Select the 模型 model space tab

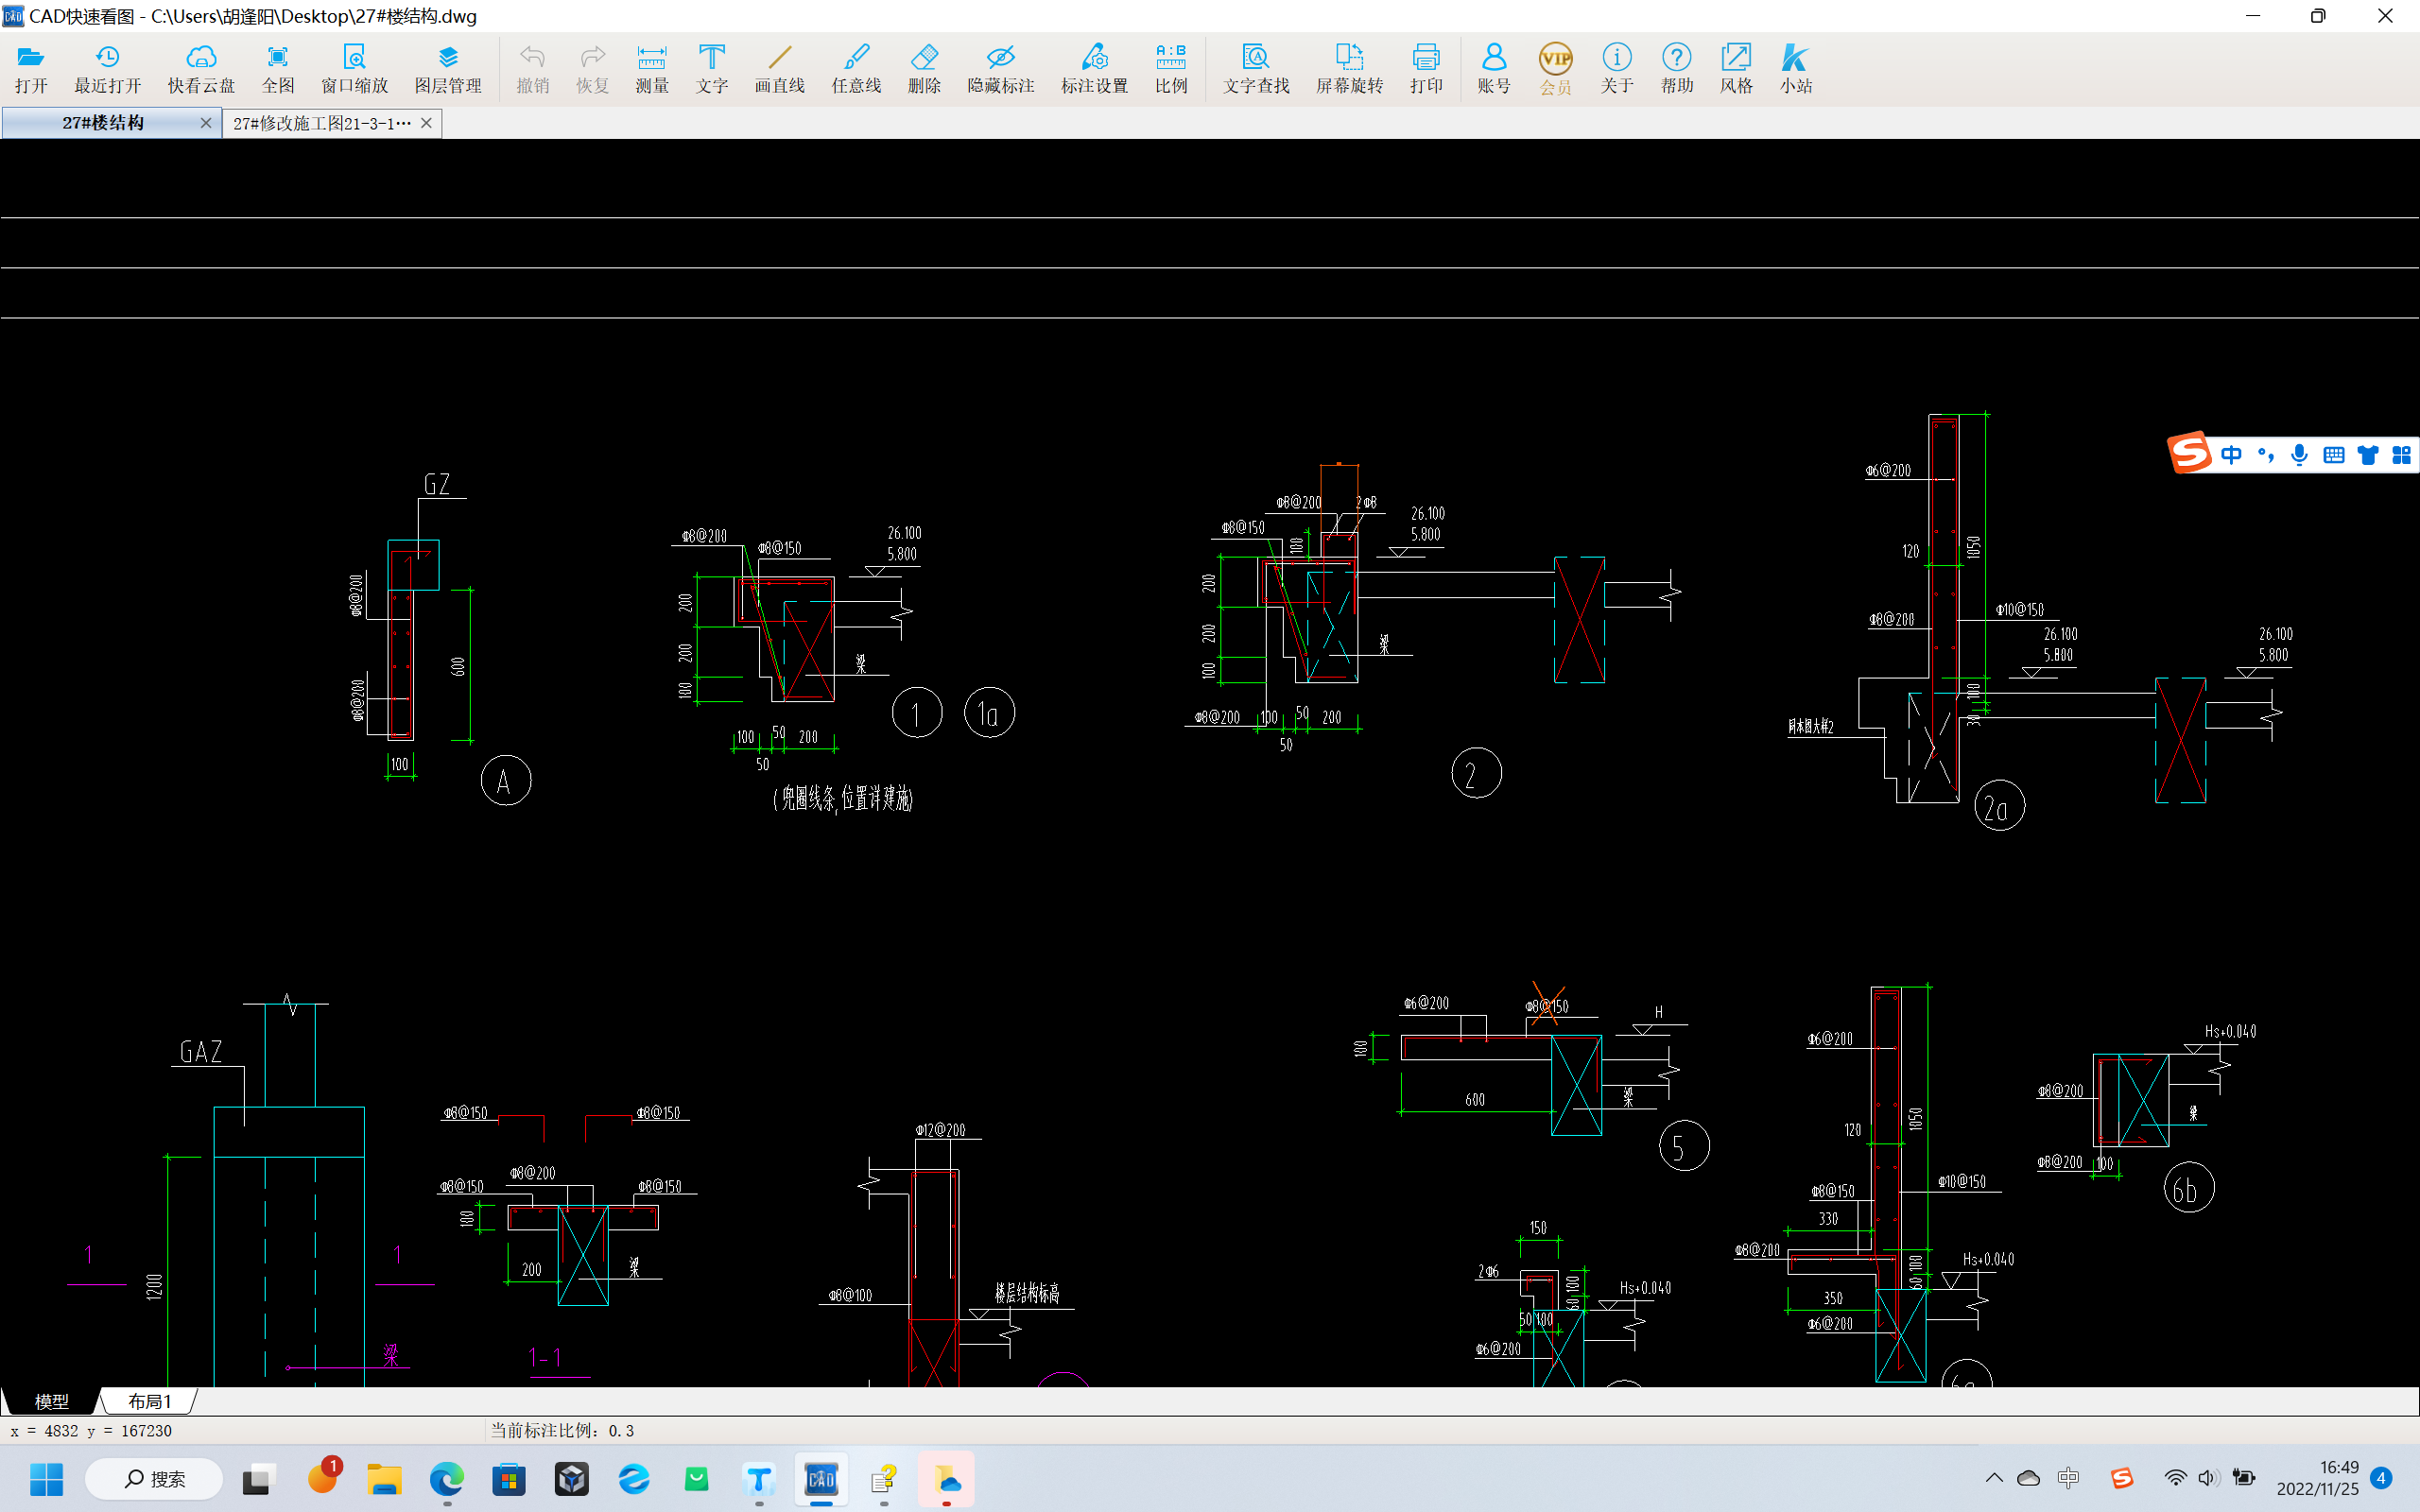click(51, 1401)
